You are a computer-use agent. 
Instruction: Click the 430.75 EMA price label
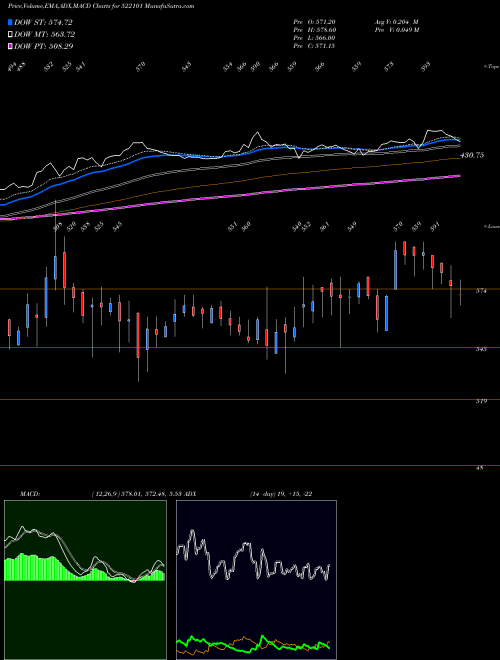pyautogui.click(x=472, y=155)
